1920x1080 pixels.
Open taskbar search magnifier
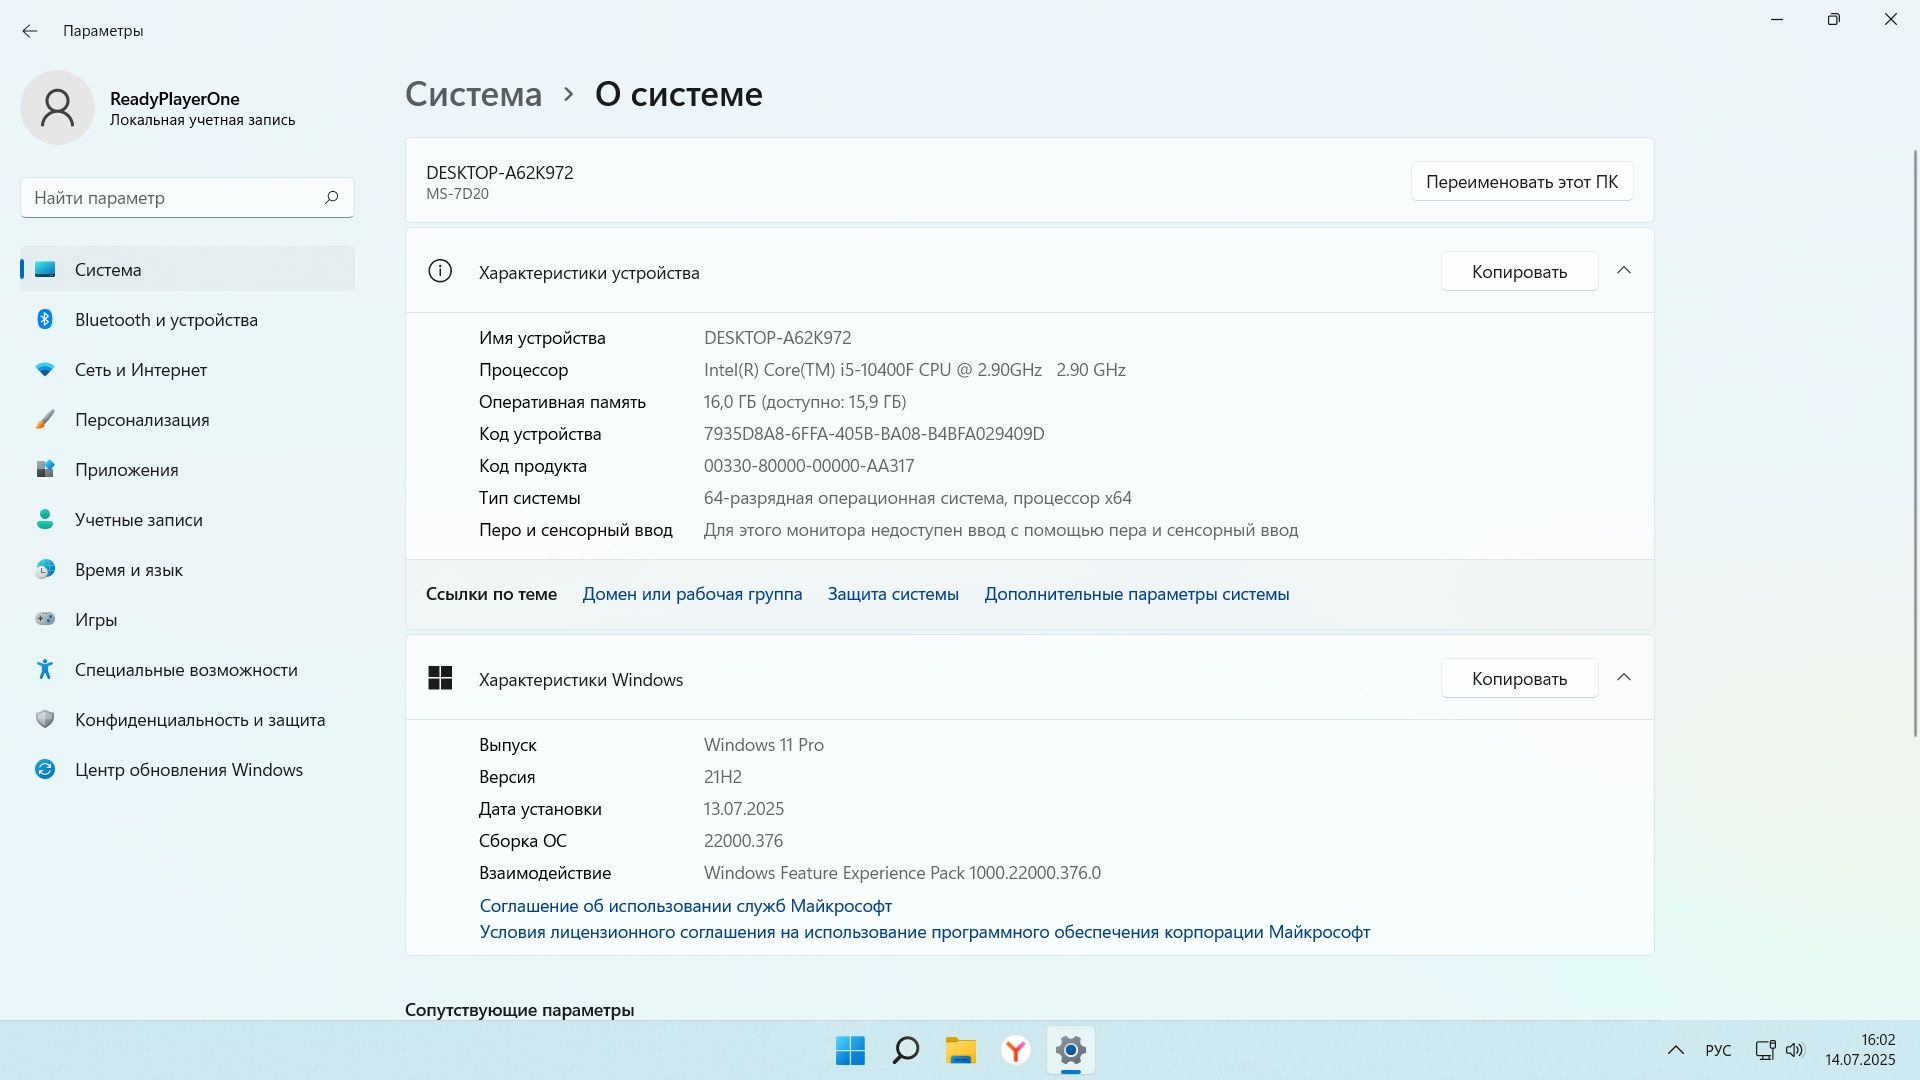click(905, 1050)
